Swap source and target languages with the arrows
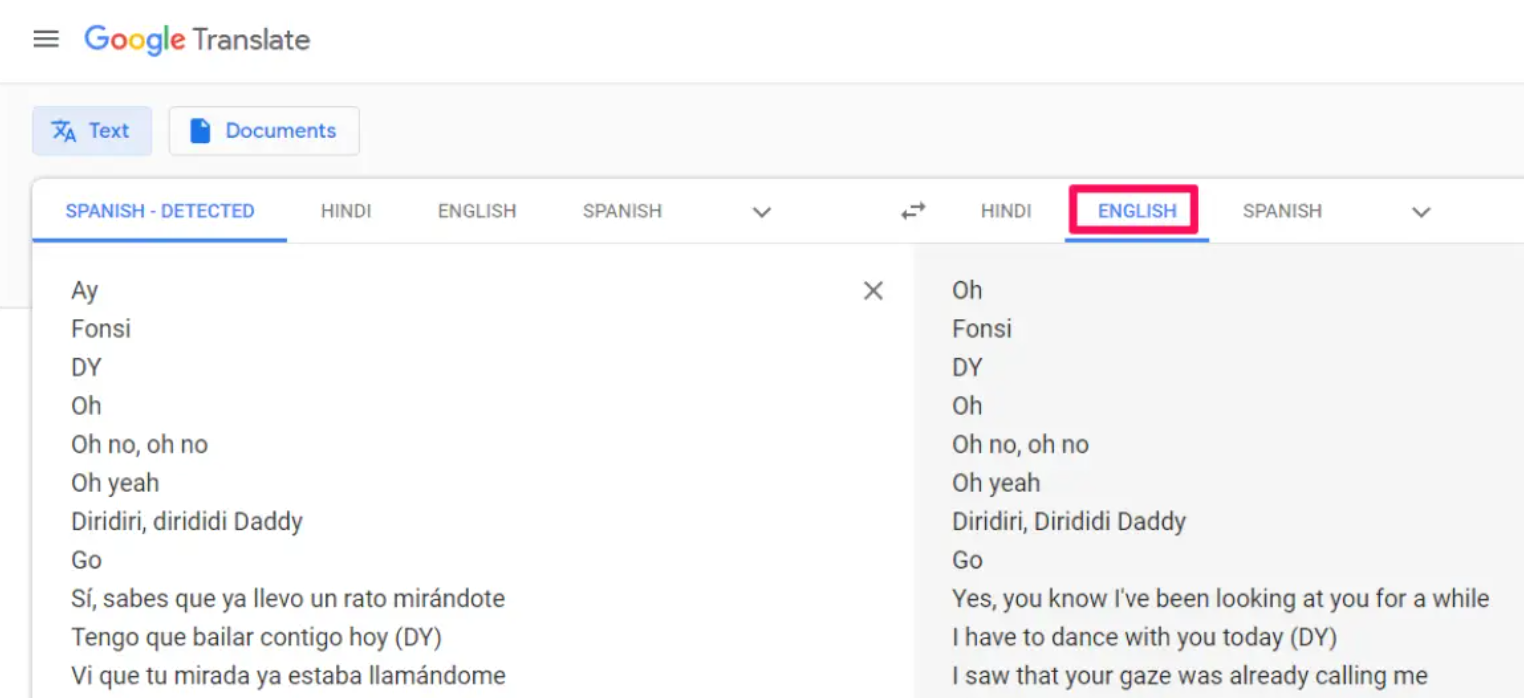Screen dimensions: 1524x698 coord(911,211)
